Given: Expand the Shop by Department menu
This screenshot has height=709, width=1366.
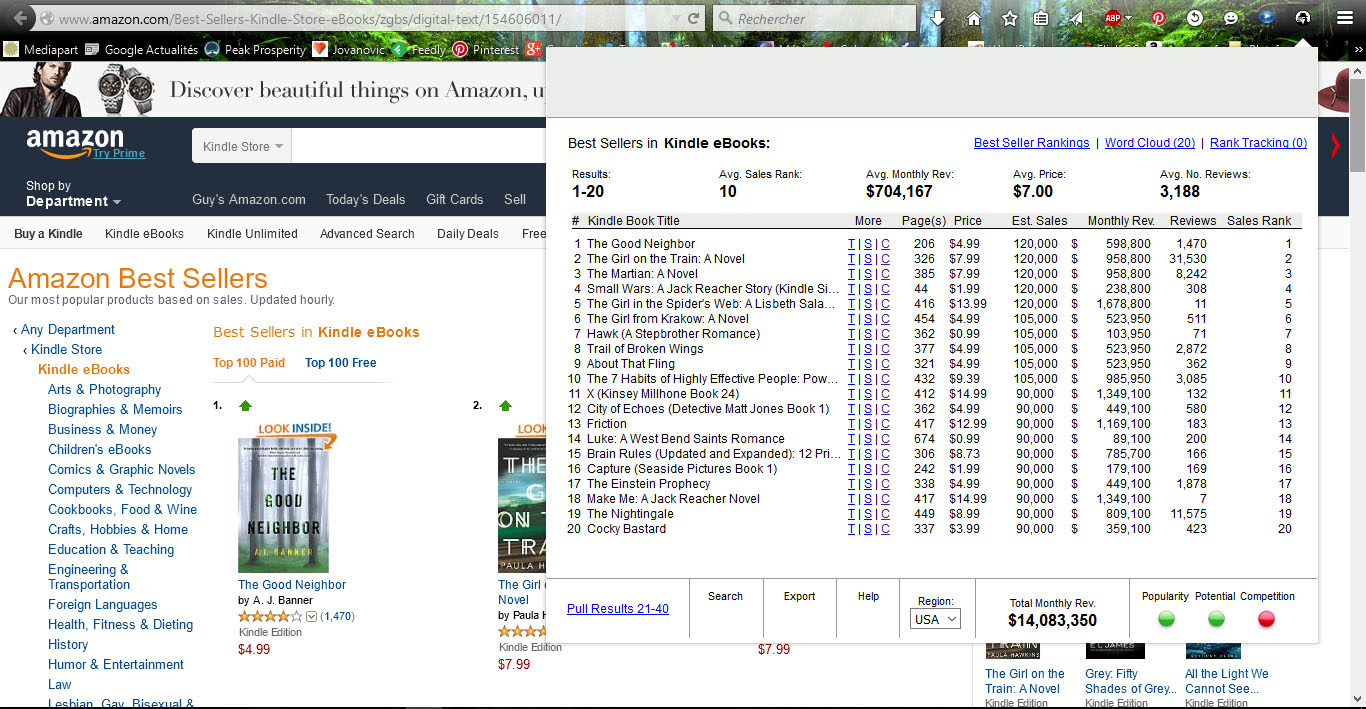Looking at the screenshot, I should click(73, 194).
